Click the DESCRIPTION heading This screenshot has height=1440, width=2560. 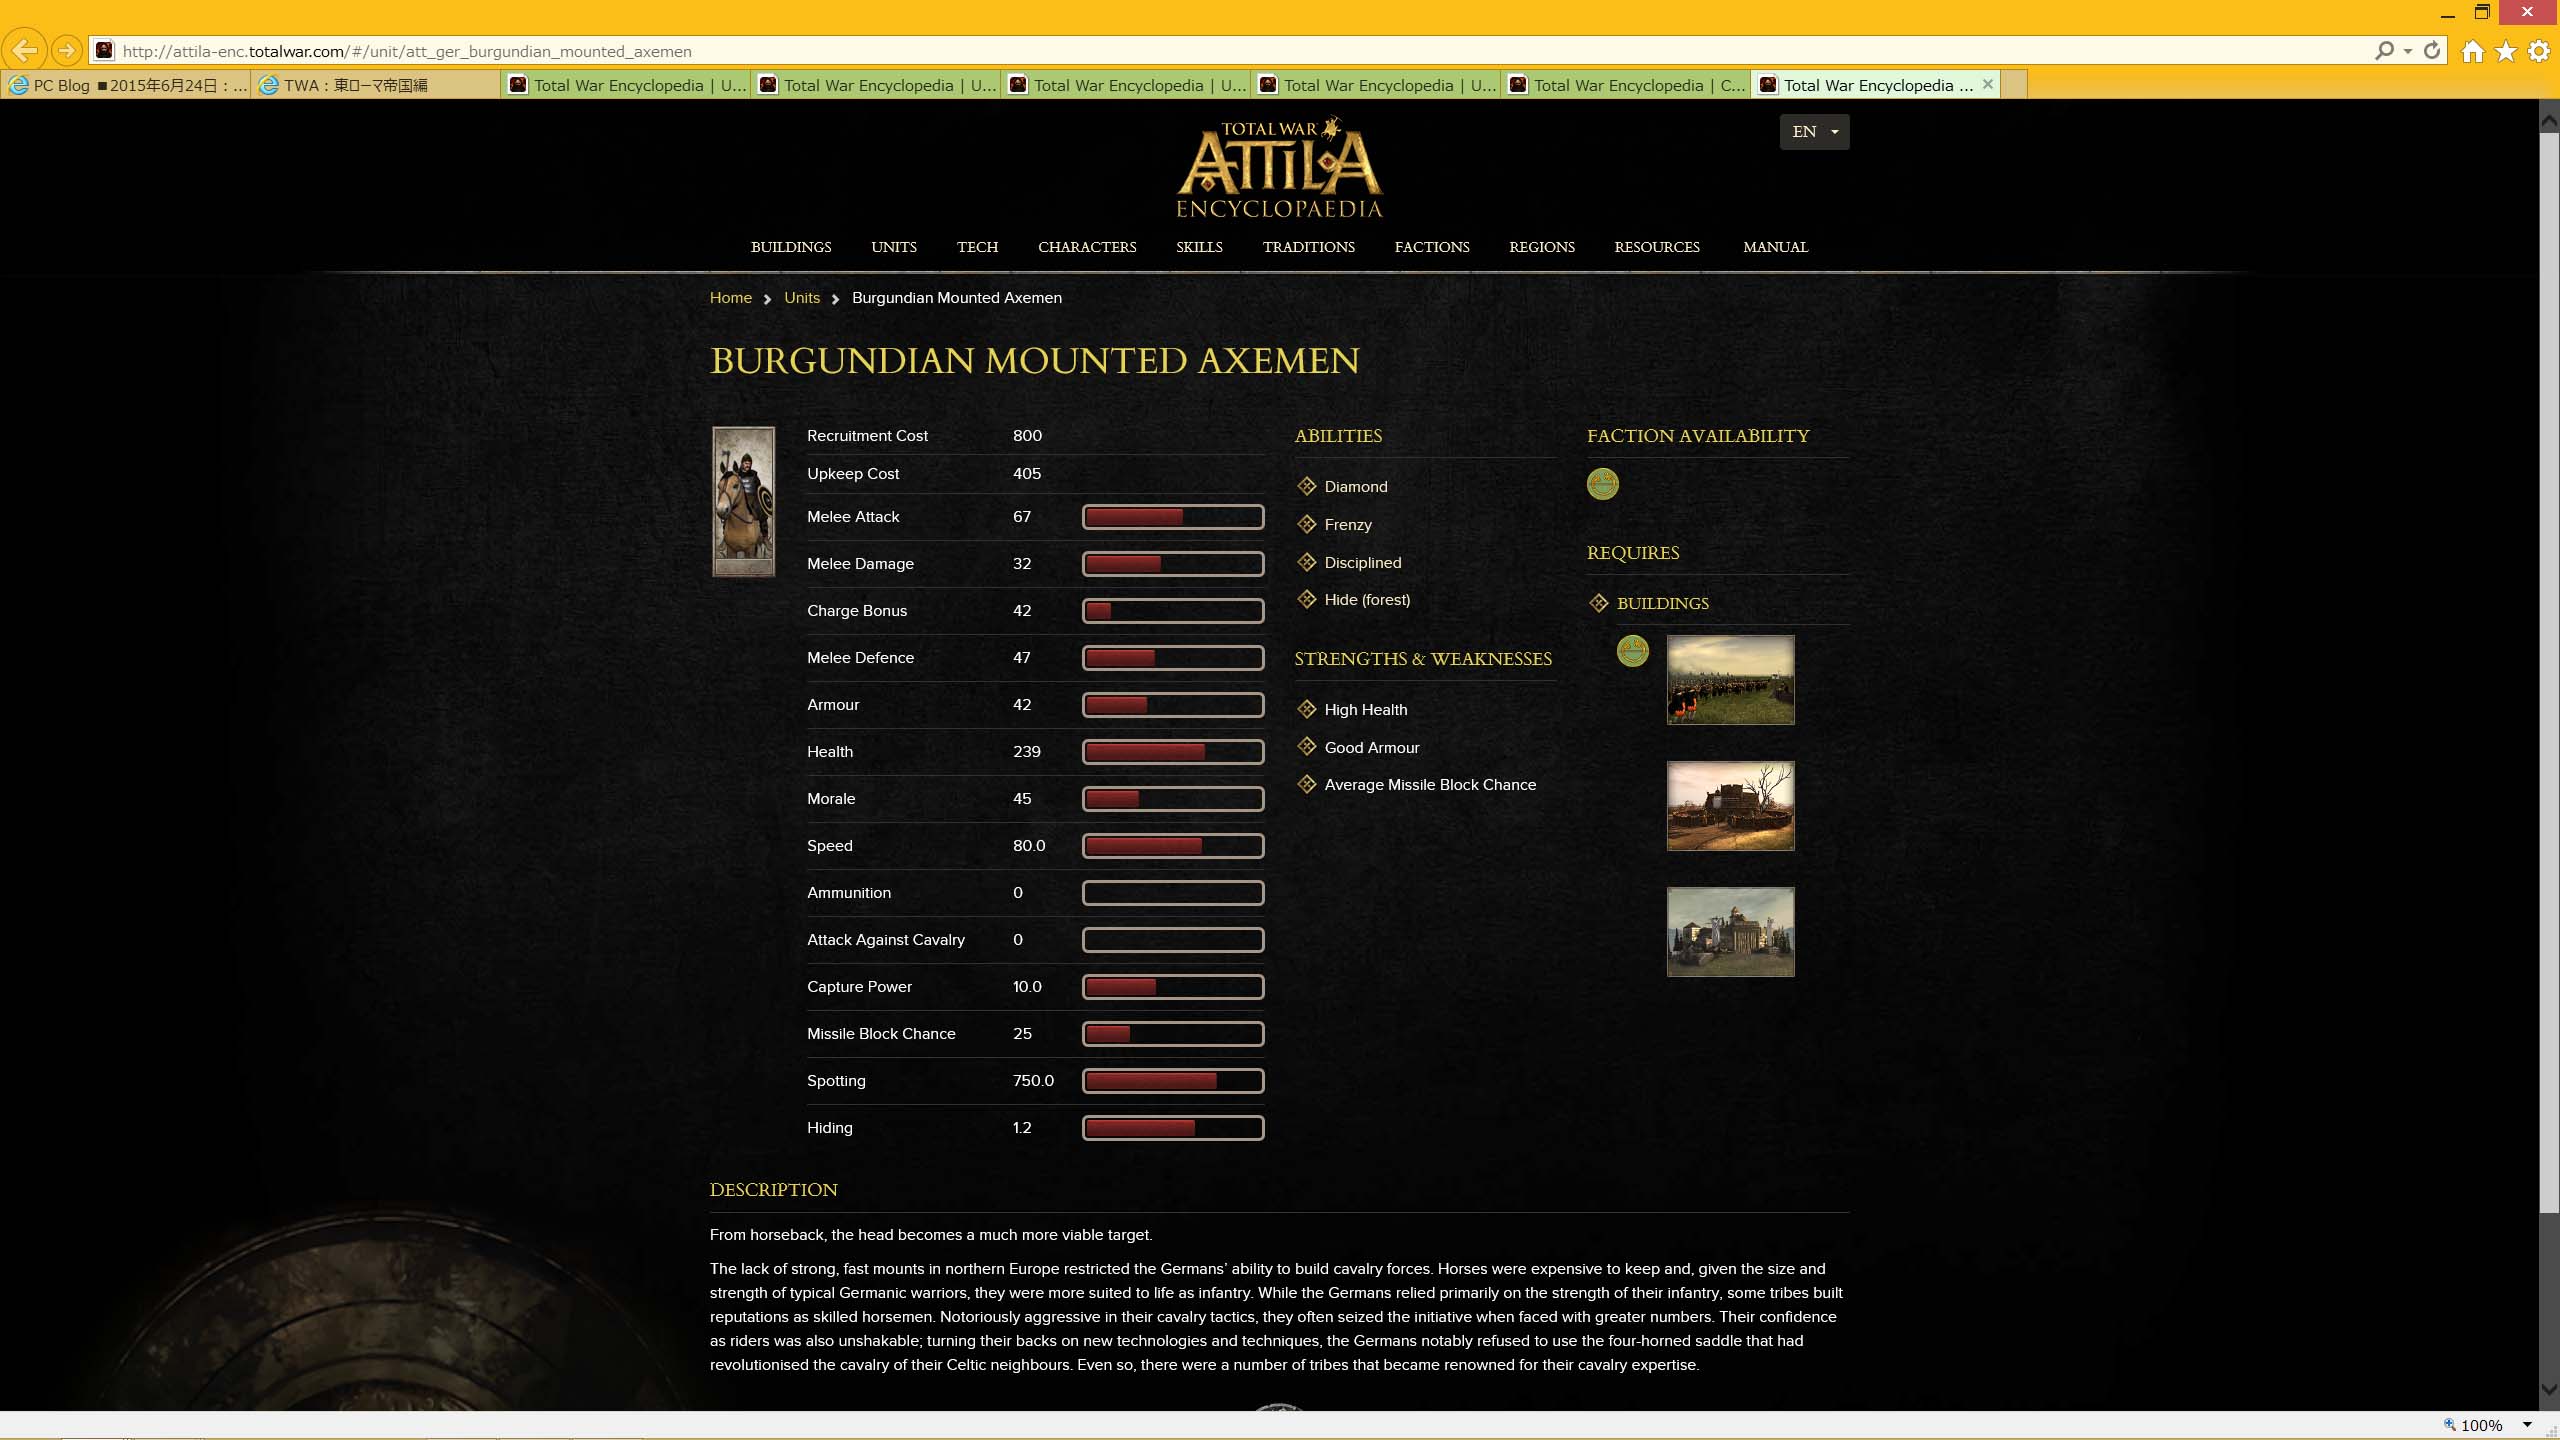(x=773, y=1190)
